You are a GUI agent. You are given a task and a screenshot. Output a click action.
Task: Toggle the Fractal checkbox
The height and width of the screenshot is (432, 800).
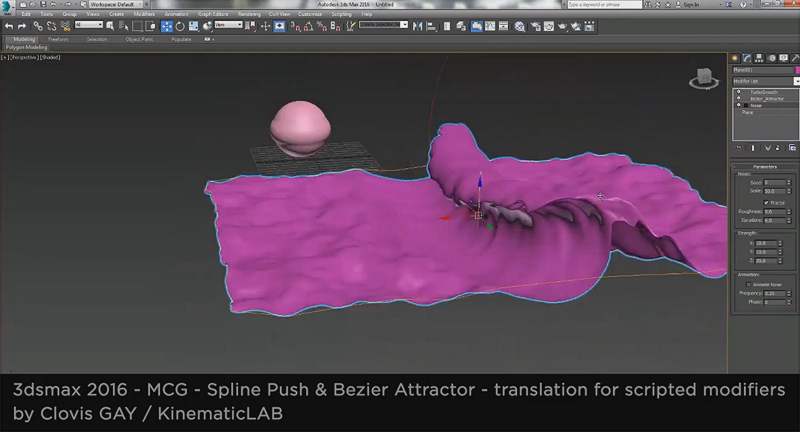click(x=766, y=202)
